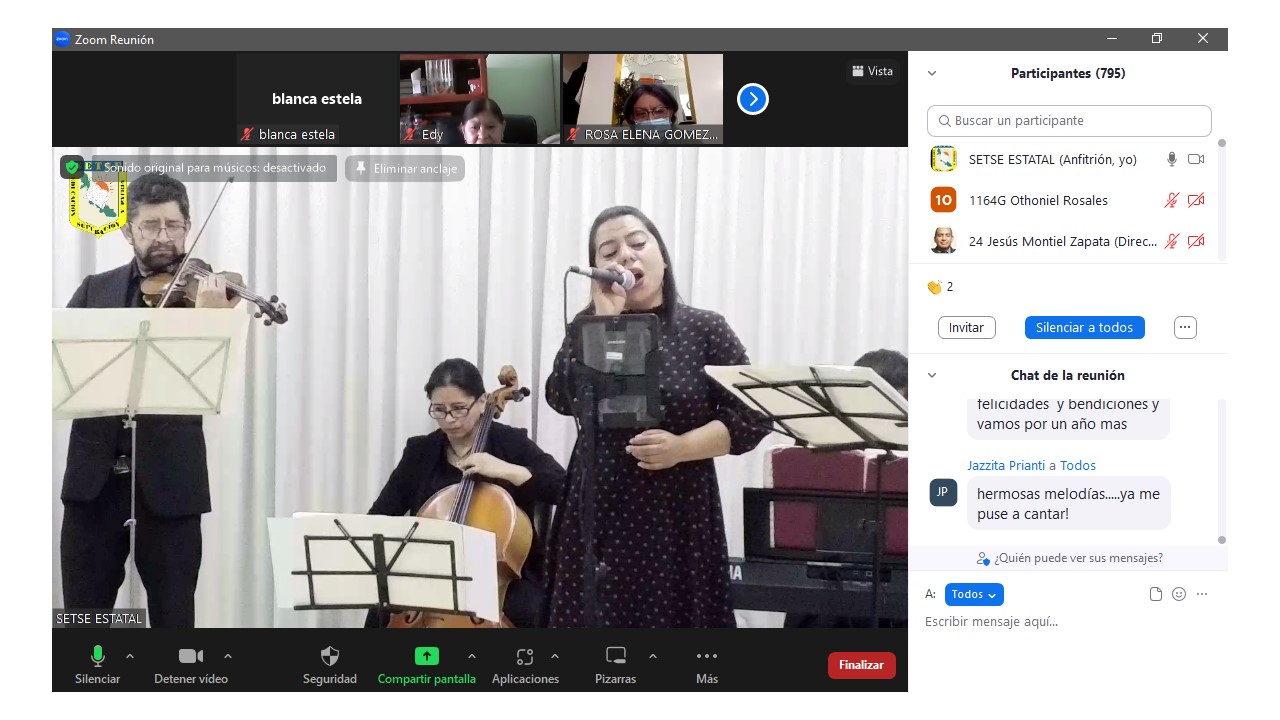Screen dimensions: 1280x720
Task: Click blanca estela muted mic icon
Action: pos(247,134)
